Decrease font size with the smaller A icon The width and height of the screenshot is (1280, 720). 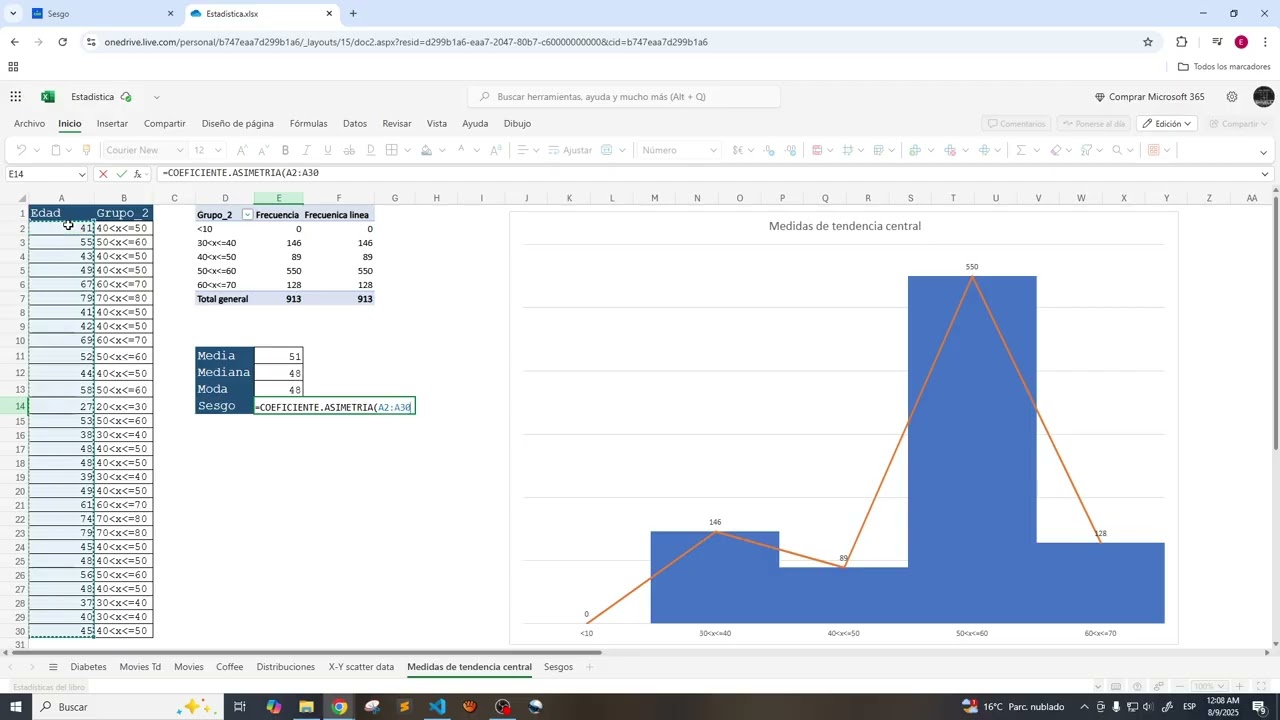263,150
